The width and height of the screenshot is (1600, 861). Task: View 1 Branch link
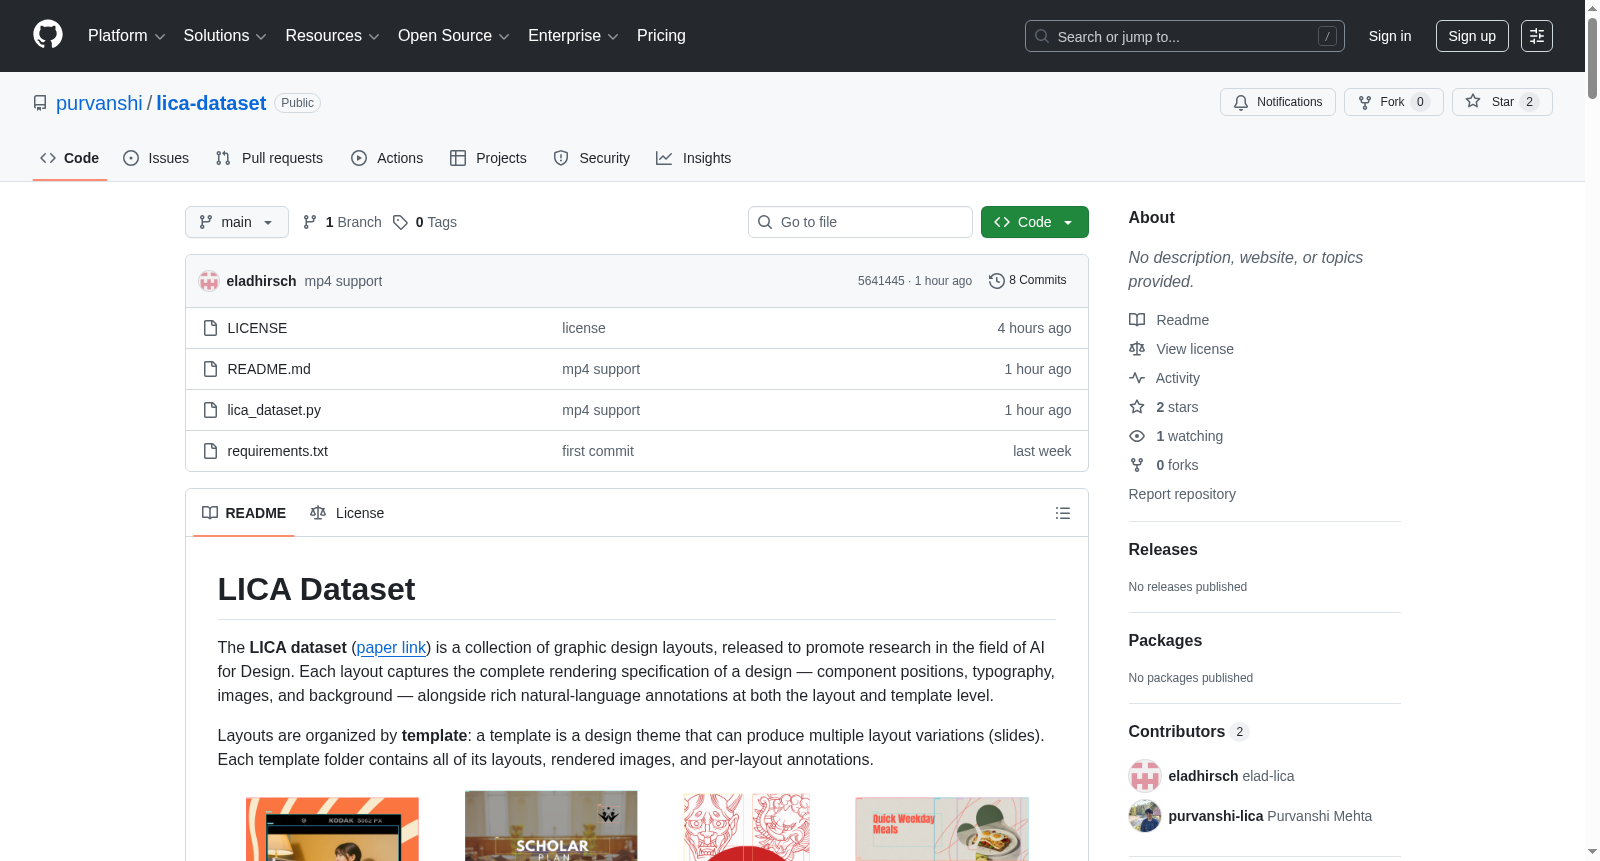[x=342, y=222]
